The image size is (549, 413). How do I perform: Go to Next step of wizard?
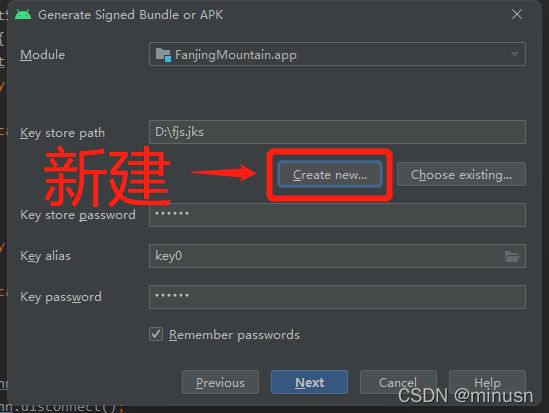(309, 382)
